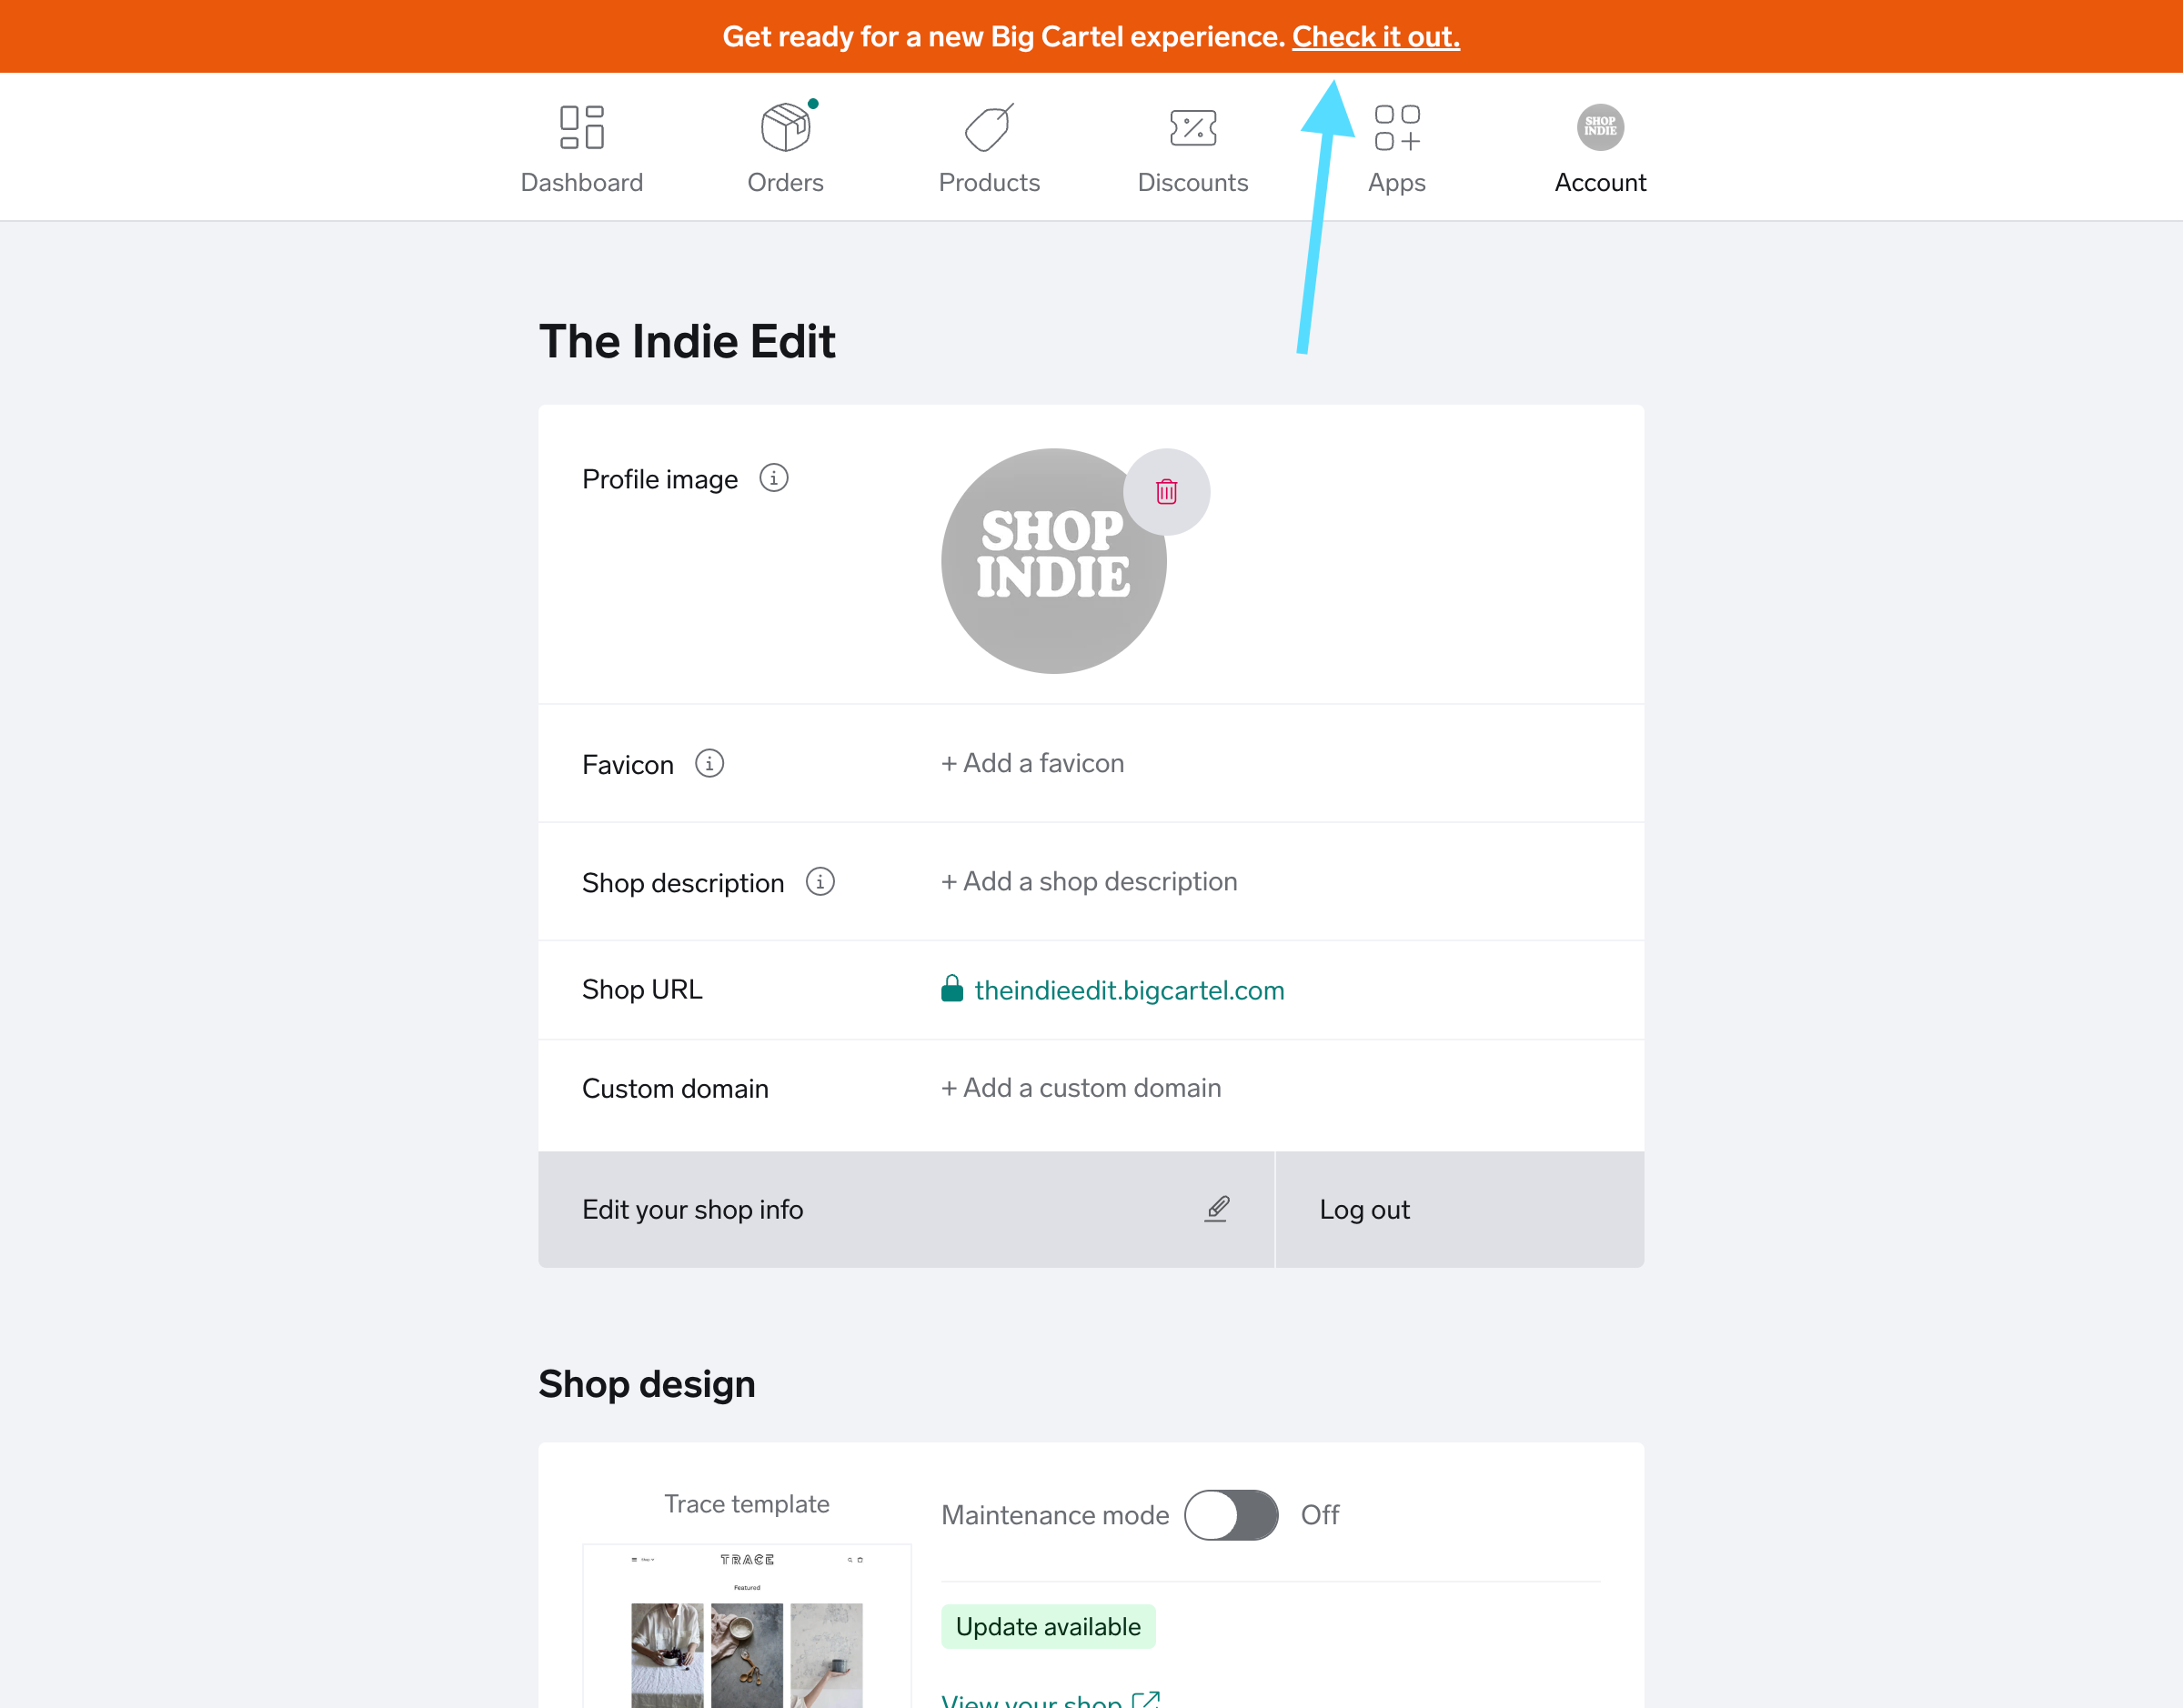Click the Trace template thumbnail
This screenshot has width=2183, height=1708.
746,1625
